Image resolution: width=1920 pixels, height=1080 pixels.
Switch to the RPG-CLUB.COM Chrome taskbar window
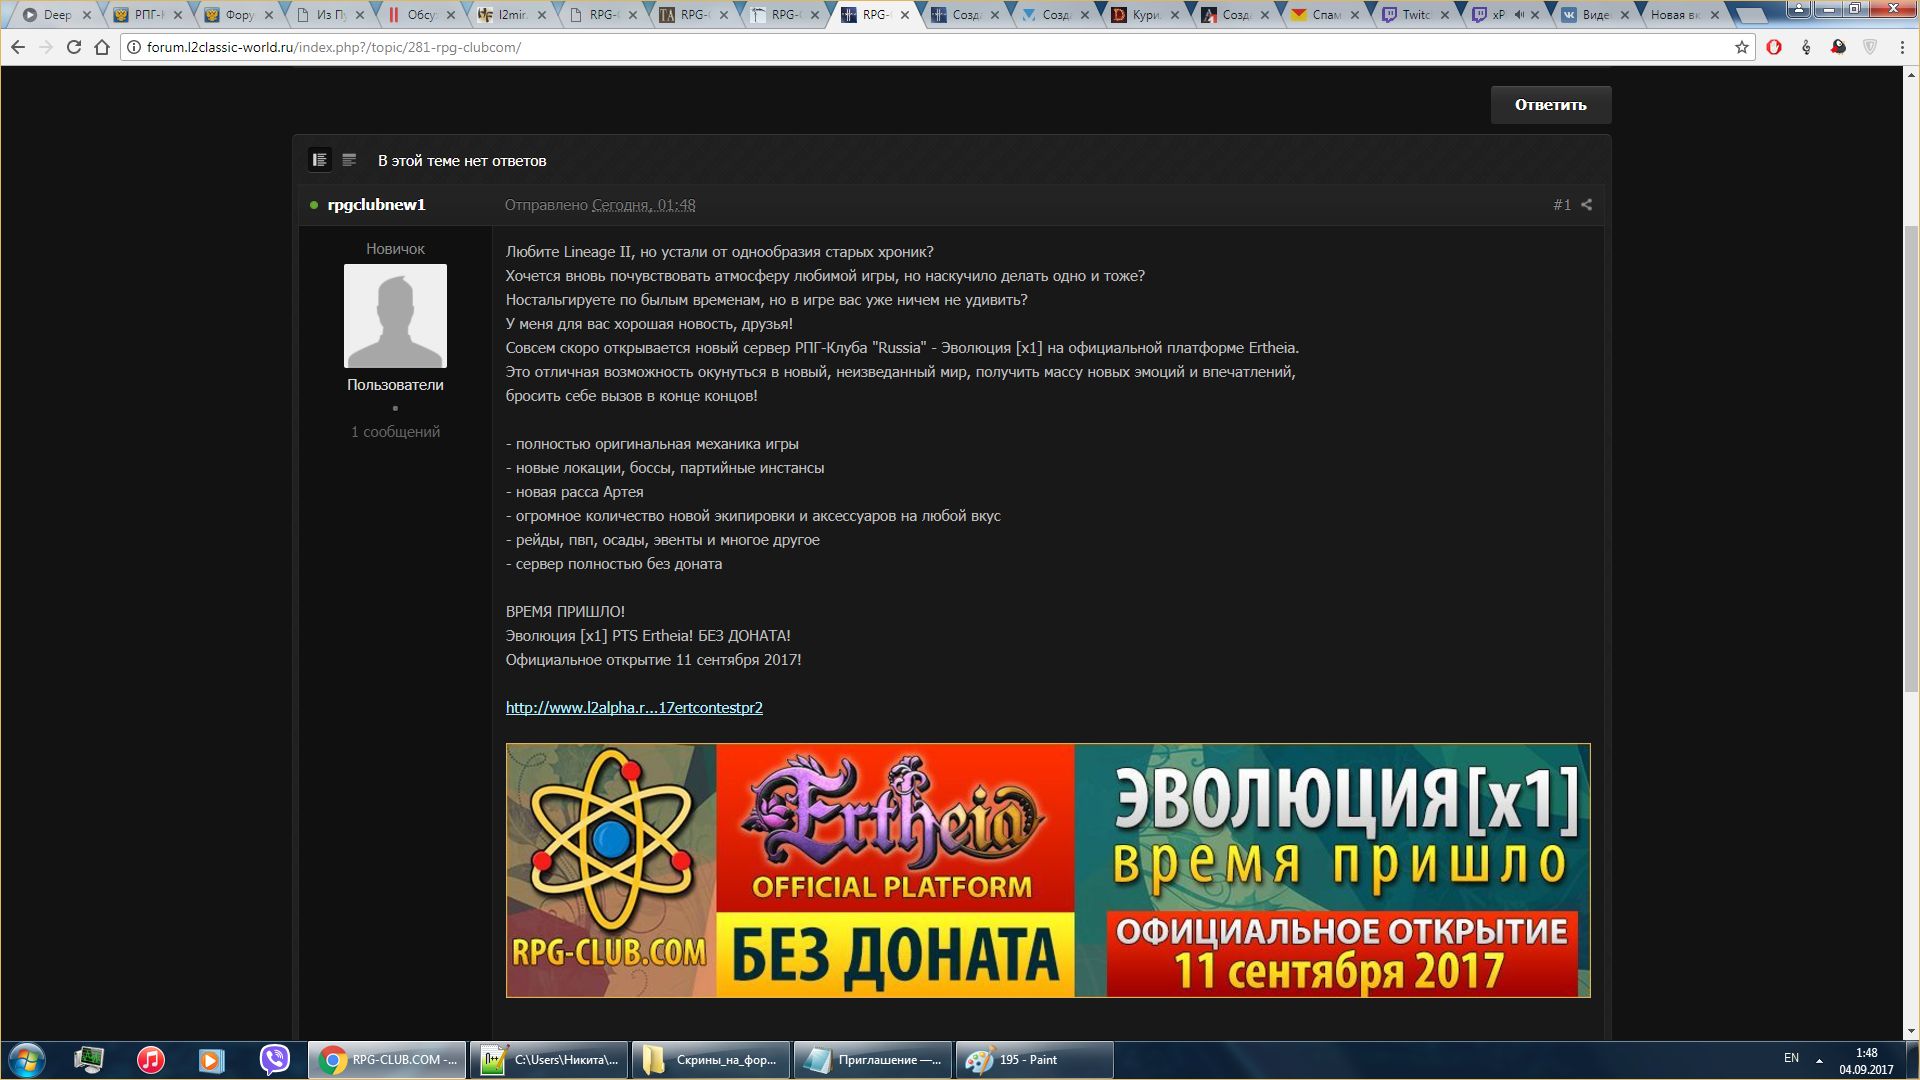click(387, 1060)
